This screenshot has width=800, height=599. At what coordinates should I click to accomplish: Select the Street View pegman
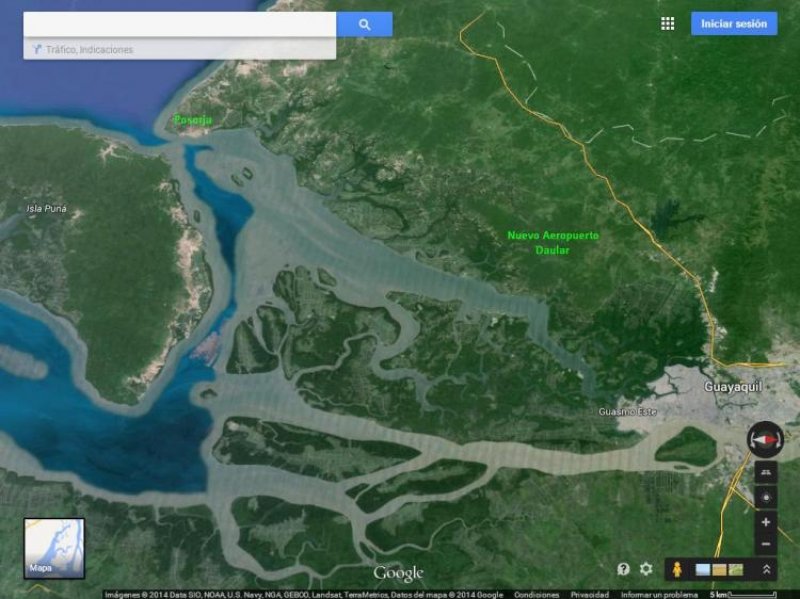pyautogui.click(x=677, y=569)
